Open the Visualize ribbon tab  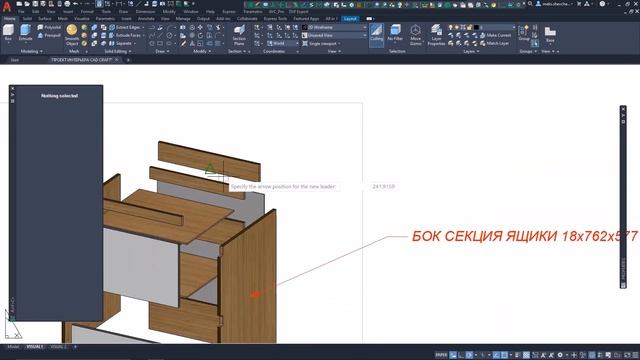coord(82,19)
